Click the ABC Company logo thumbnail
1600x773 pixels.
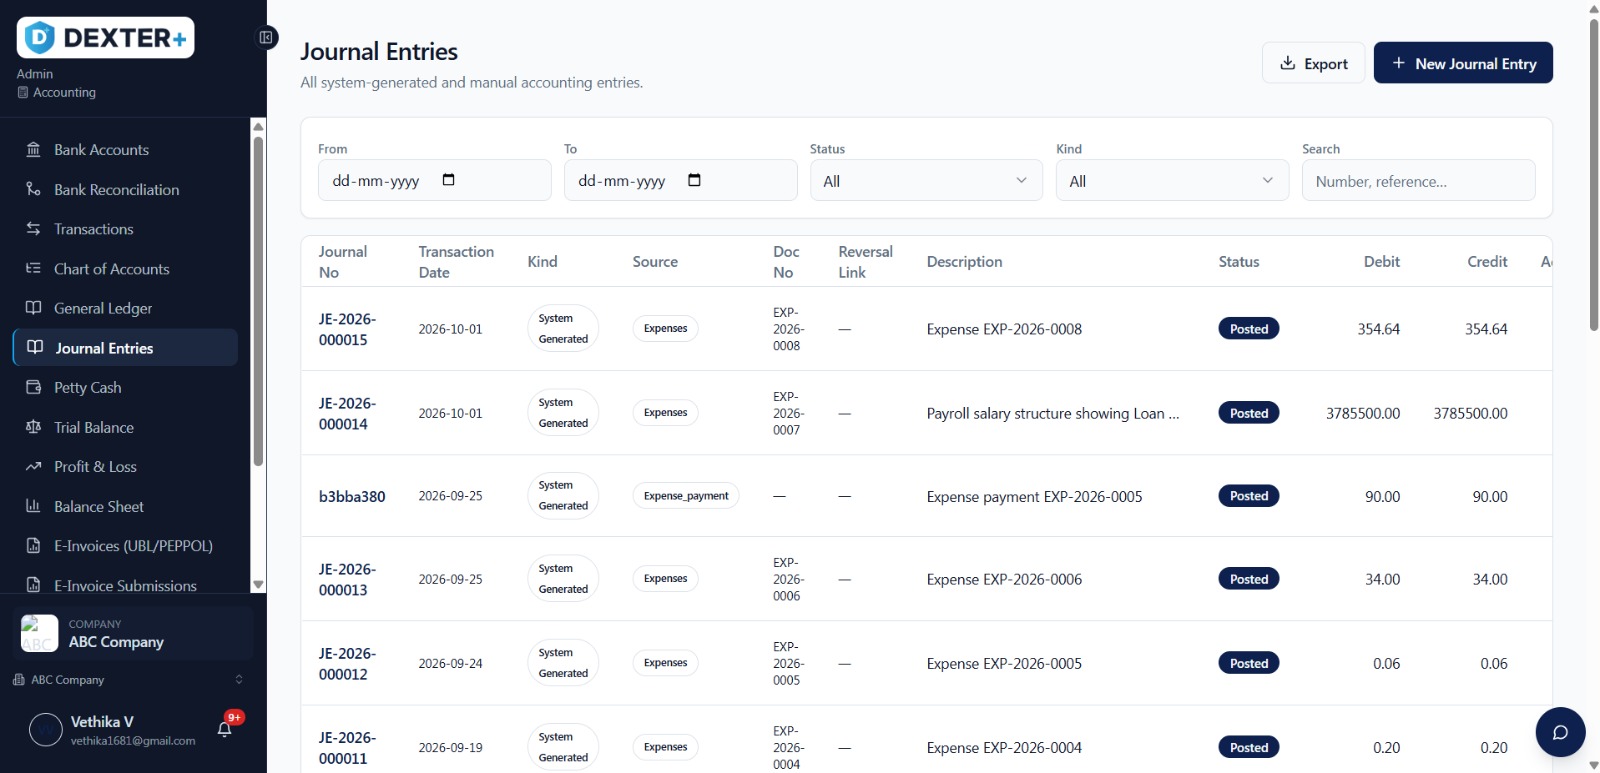tap(40, 633)
